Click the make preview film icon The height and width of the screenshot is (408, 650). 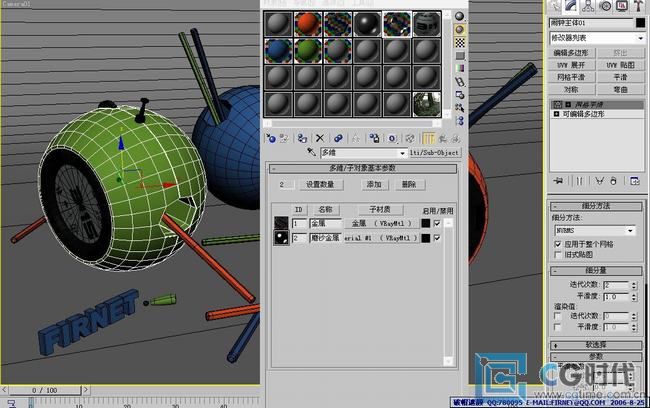pos(460,82)
